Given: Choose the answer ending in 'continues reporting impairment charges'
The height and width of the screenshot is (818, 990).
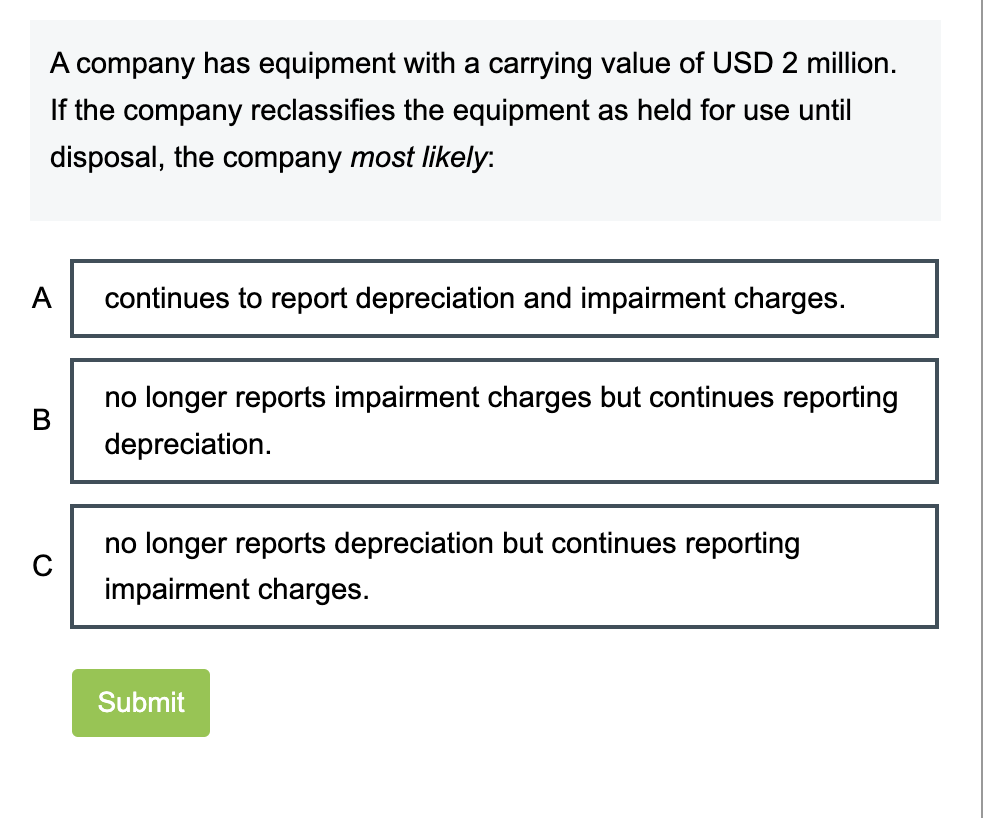Looking at the screenshot, I should pyautogui.click(x=504, y=565).
